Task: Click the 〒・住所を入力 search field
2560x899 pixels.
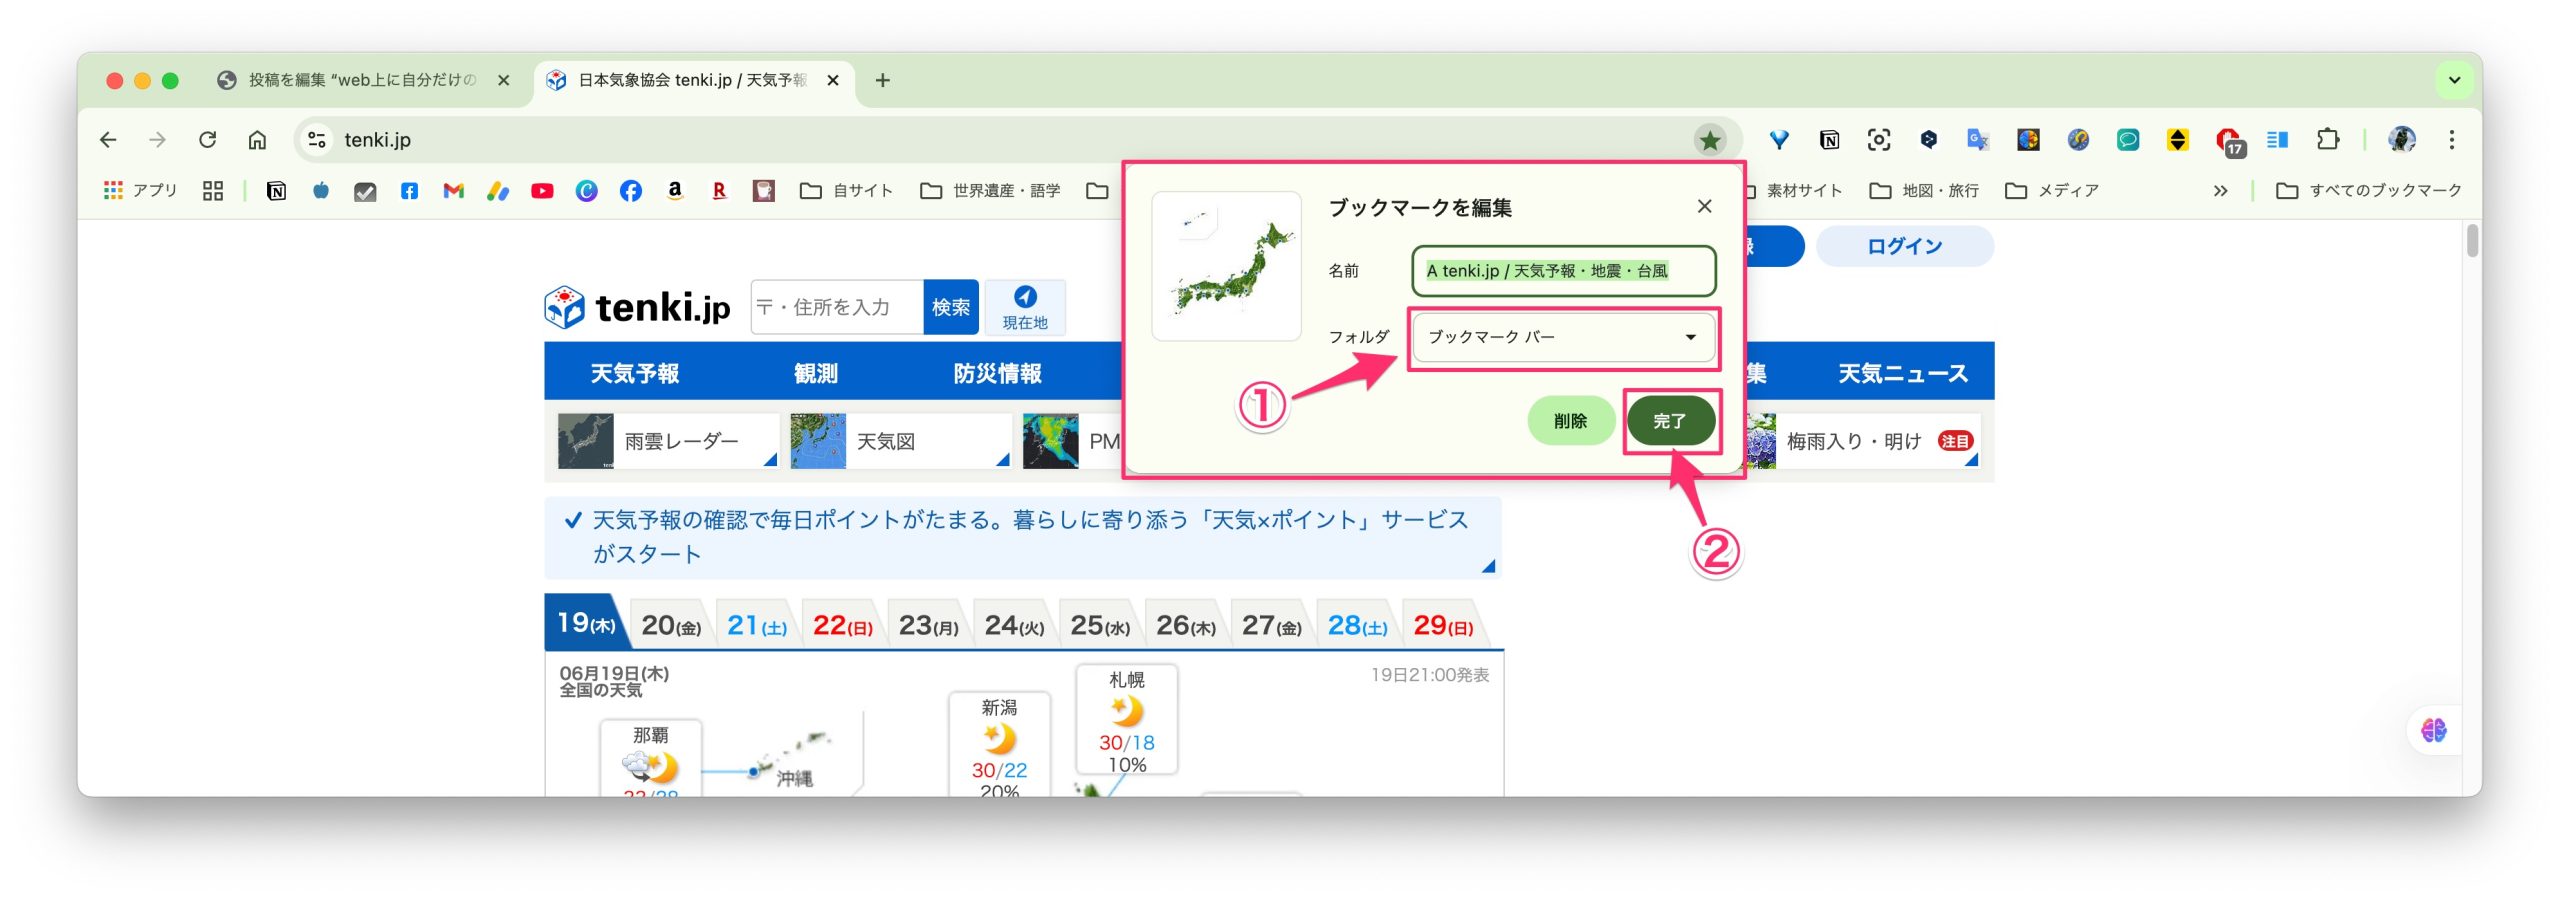Action: pos(837,307)
